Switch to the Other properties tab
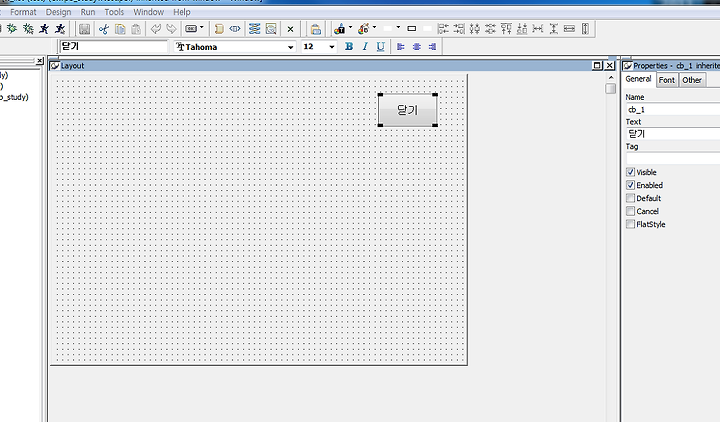 coord(692,80)
